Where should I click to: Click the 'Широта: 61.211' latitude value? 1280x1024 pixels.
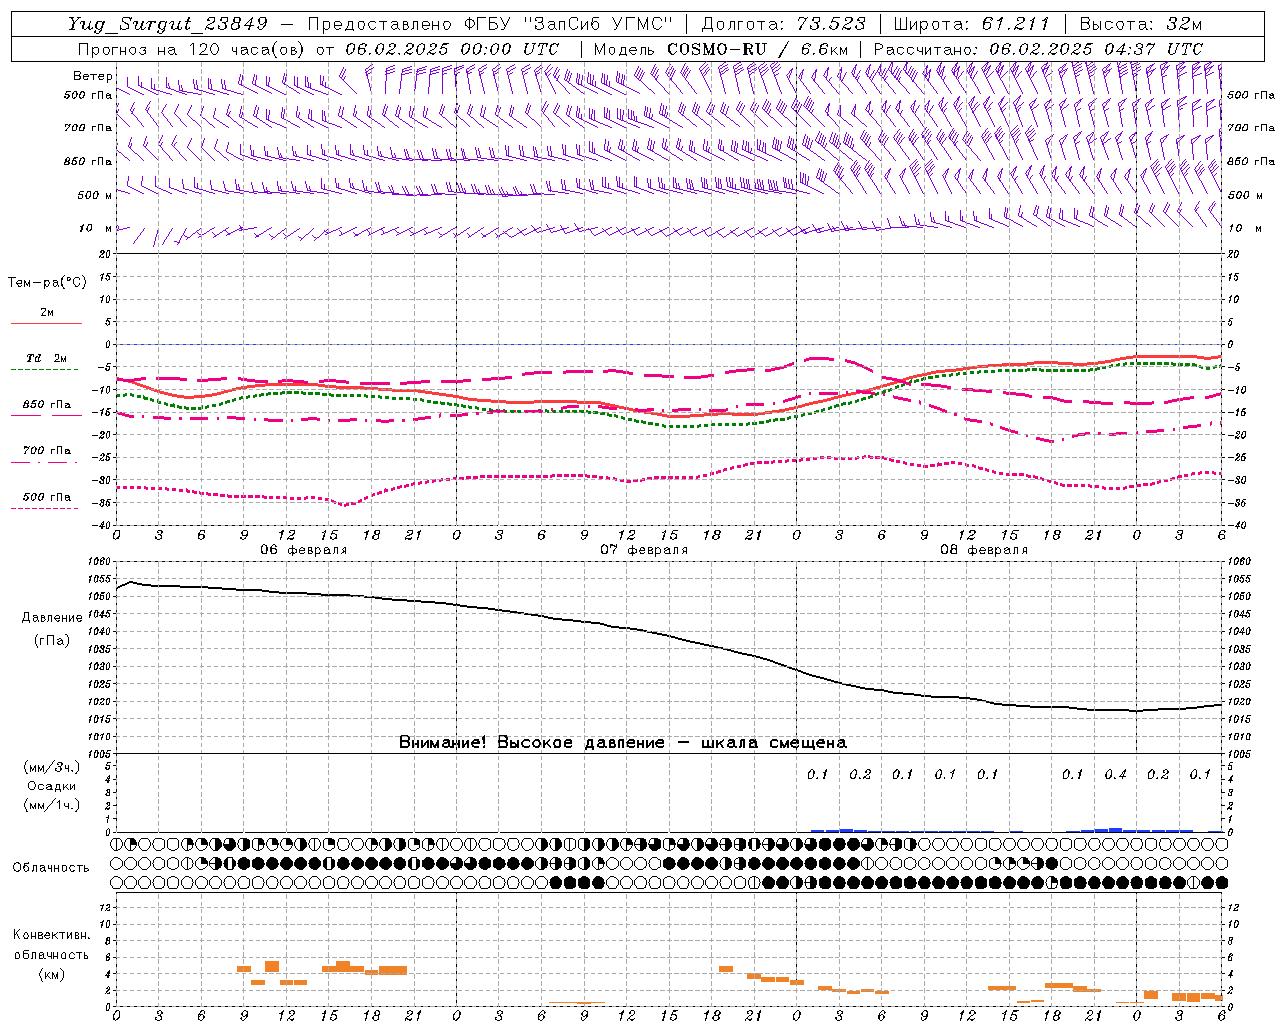(x=971, y=24)
